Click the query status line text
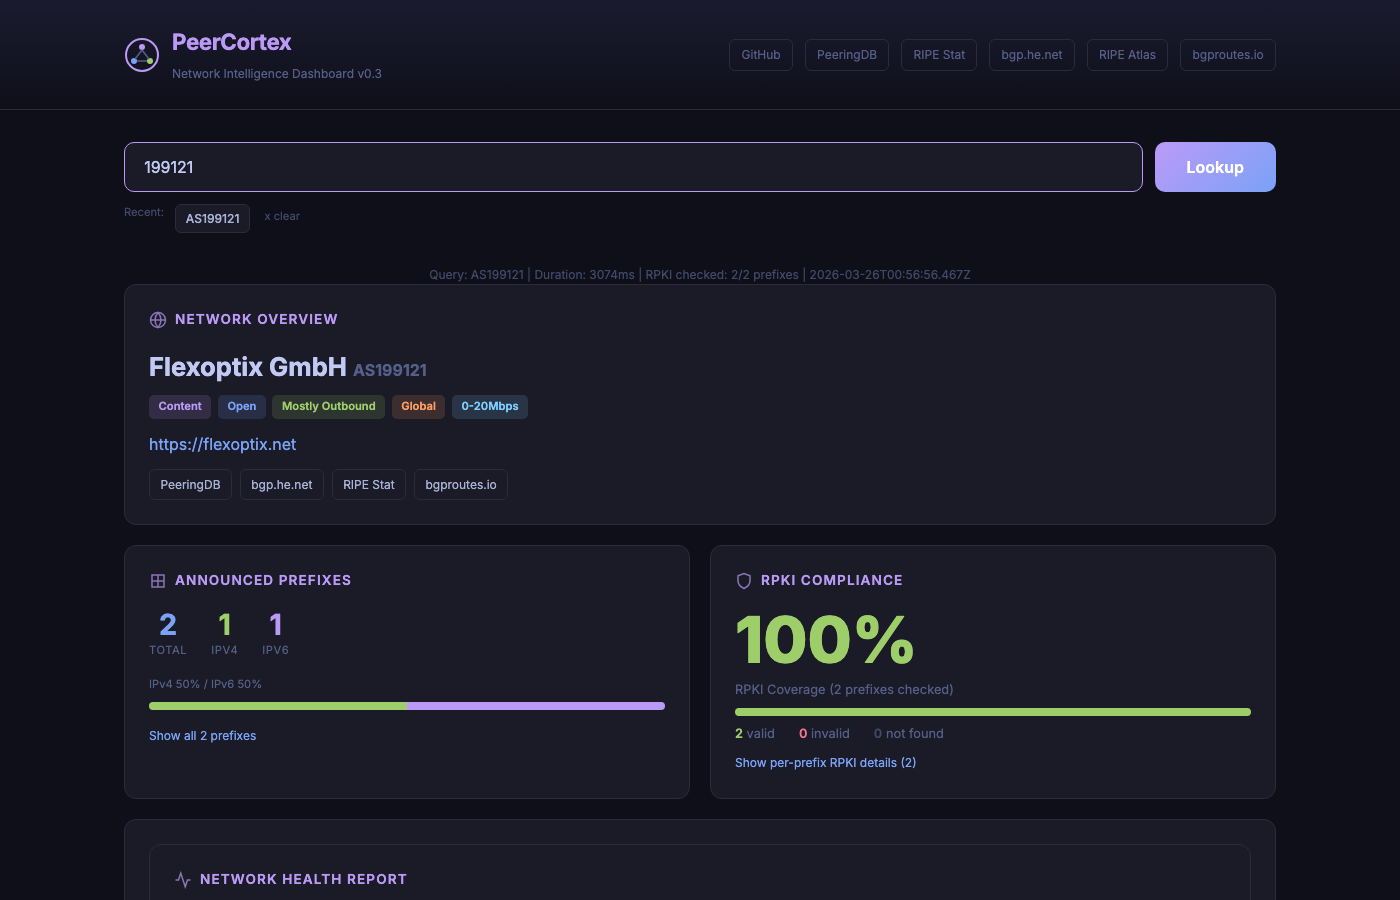Image resolution: width=1400 pixels, height=900 pixels. [x=700, y=275]
